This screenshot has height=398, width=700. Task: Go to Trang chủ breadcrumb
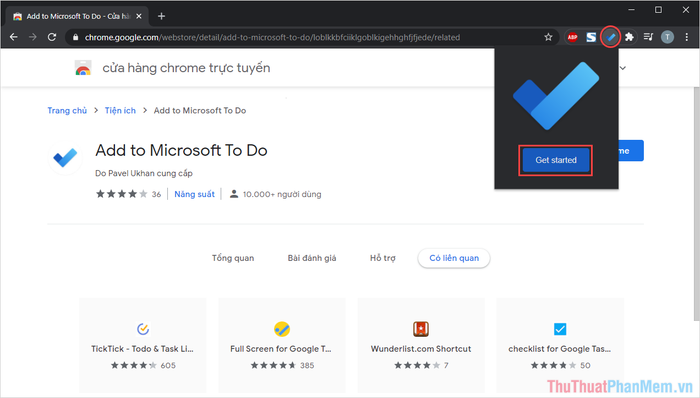tap(67, 111)
